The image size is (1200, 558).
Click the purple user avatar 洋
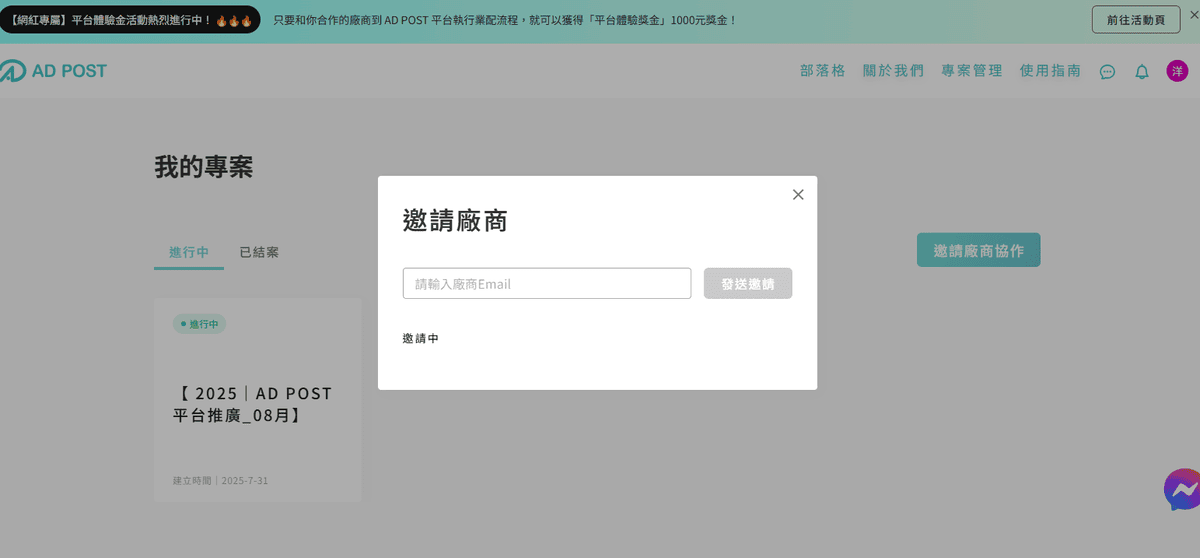tap(1177, 71)
